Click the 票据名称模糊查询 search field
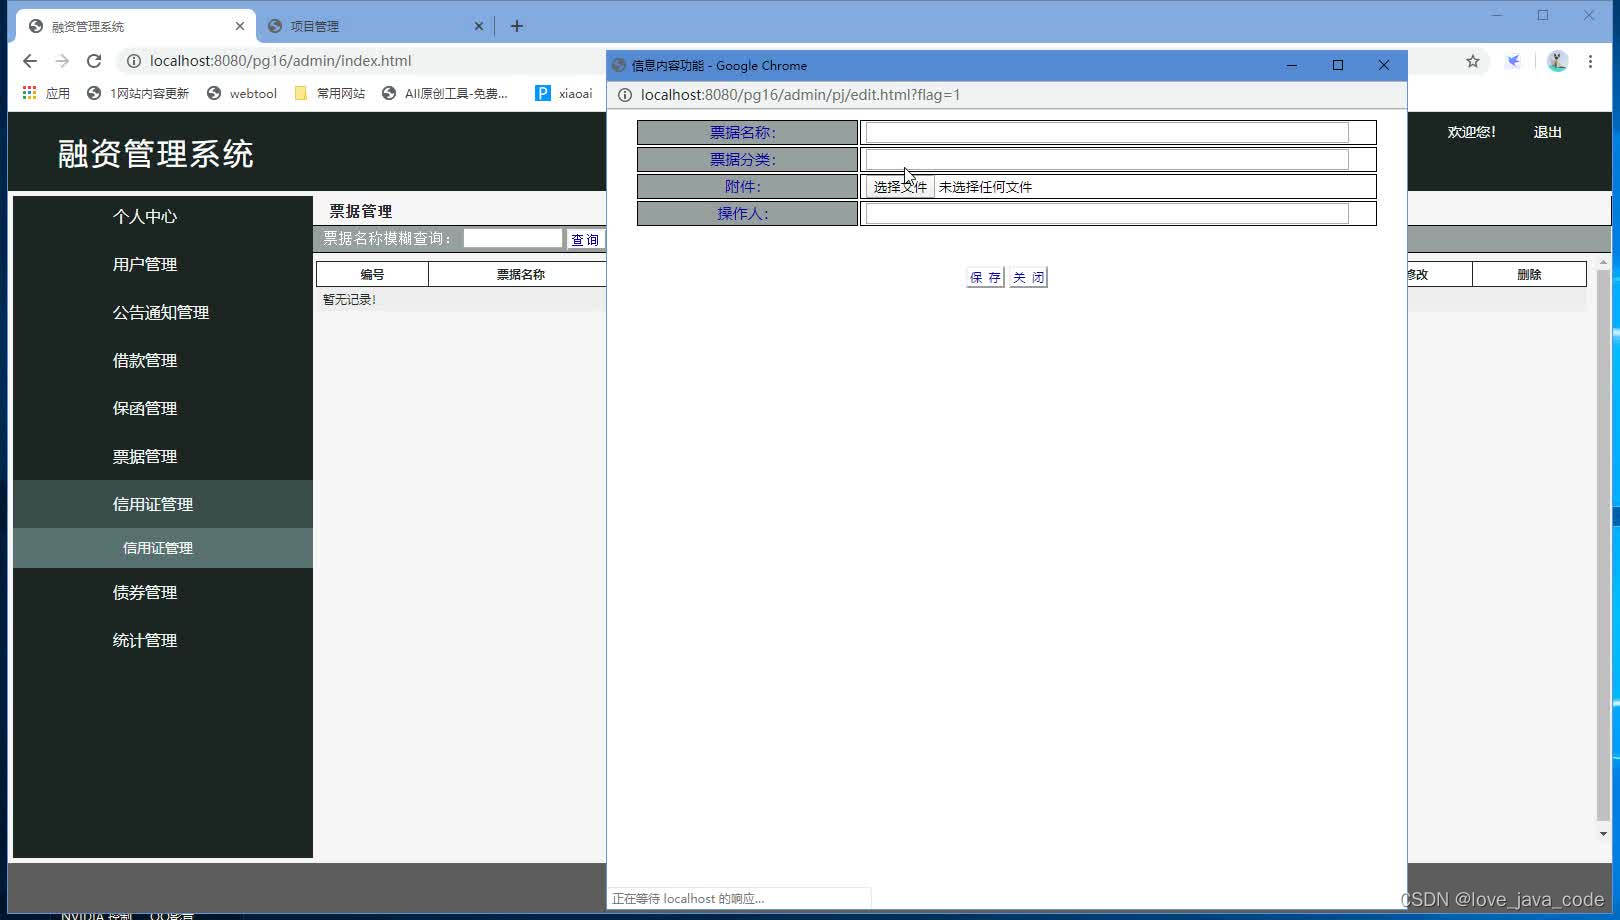 [512, 238]
